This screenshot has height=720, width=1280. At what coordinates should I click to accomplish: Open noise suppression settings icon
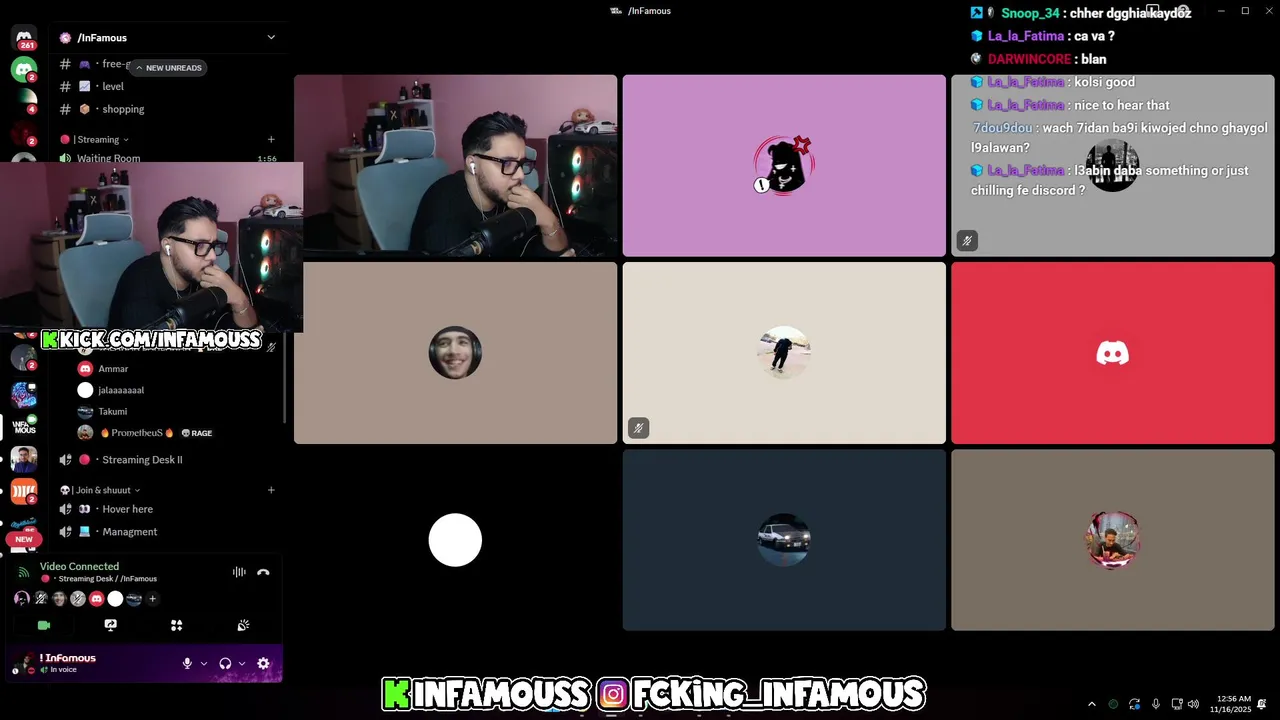pyautogui.click(x=239, y=573)
